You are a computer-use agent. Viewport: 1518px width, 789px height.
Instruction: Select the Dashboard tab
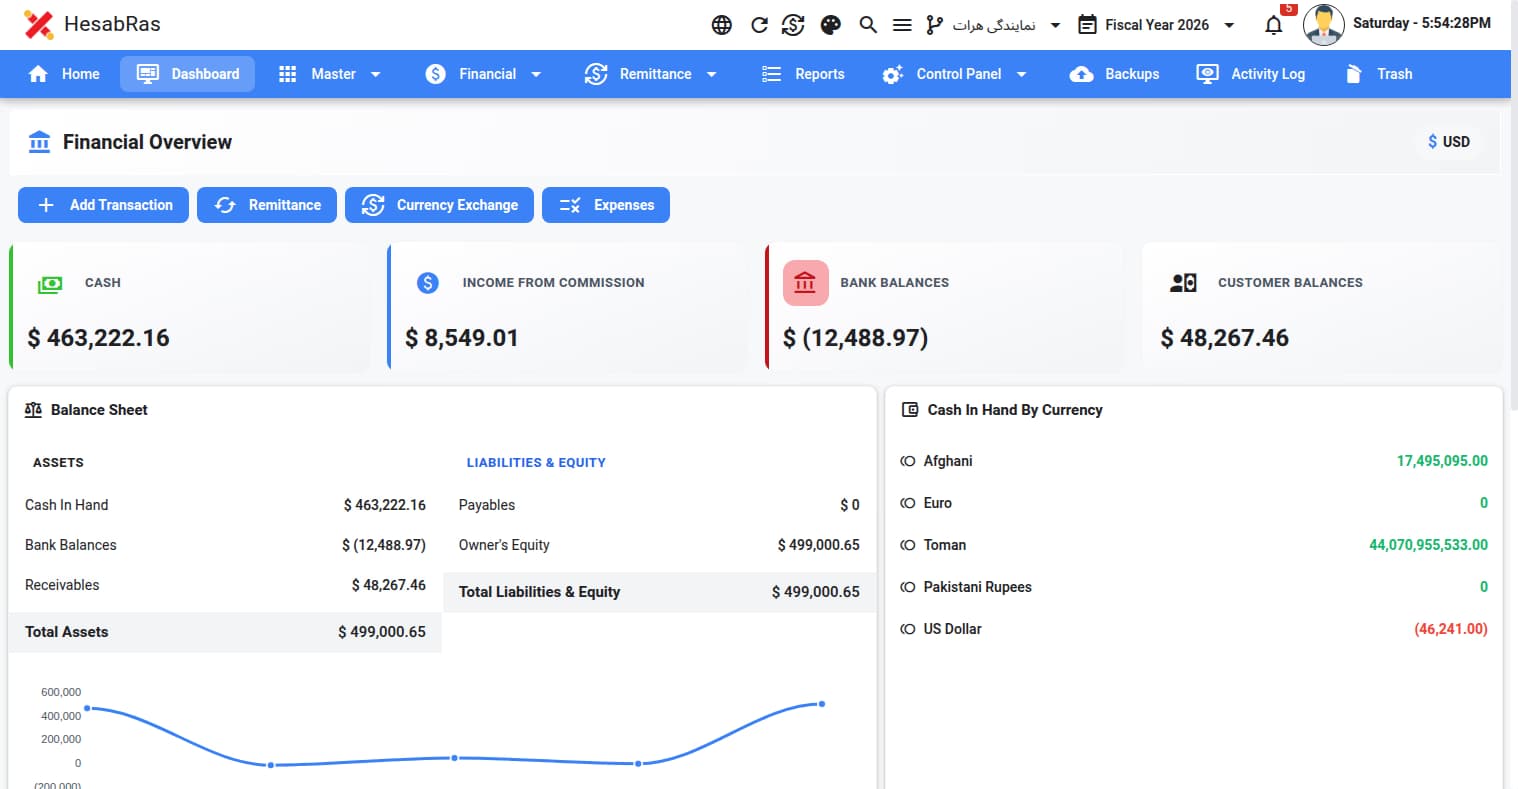click(x=188, y=74)
